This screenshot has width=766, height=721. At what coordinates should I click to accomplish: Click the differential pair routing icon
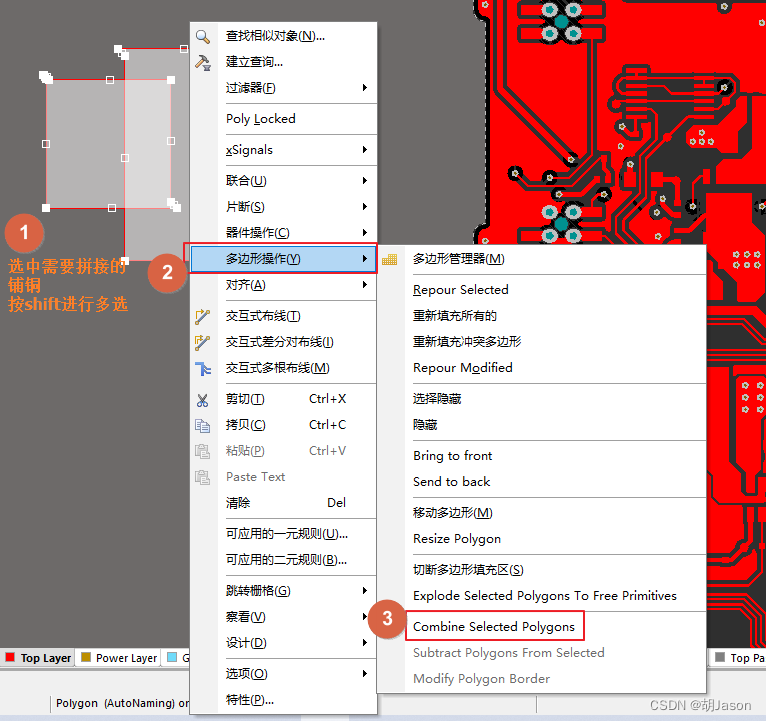202,342
